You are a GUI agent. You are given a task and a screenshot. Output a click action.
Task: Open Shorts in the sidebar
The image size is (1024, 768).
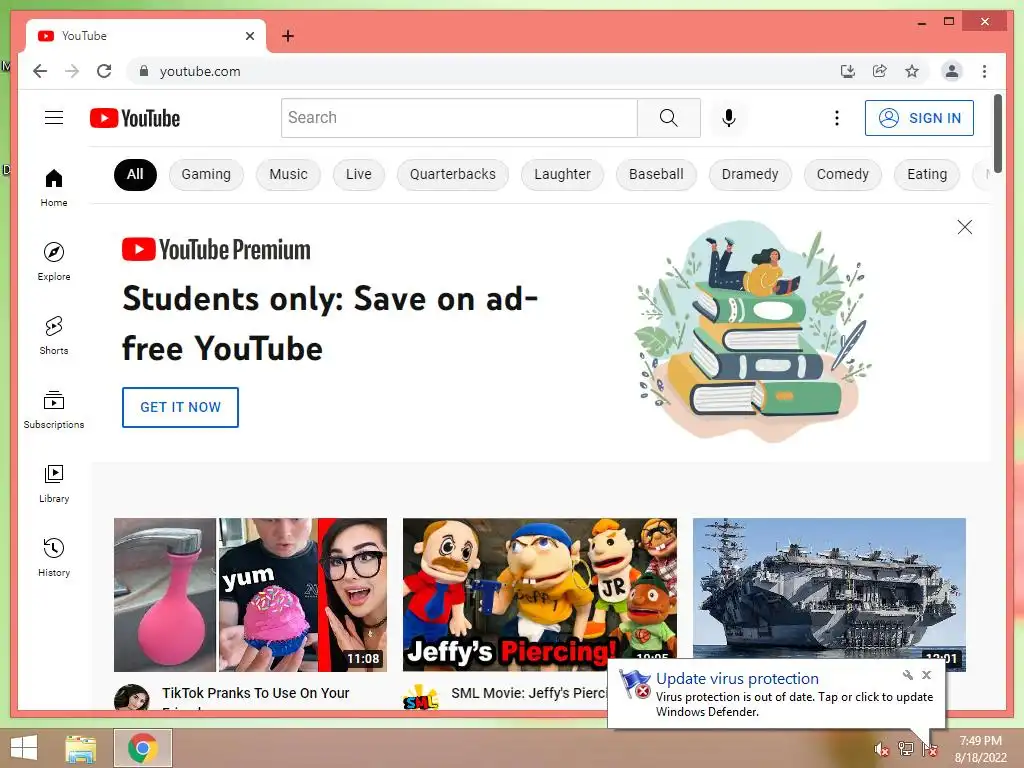pyautogui.click(x=54, y=336)
